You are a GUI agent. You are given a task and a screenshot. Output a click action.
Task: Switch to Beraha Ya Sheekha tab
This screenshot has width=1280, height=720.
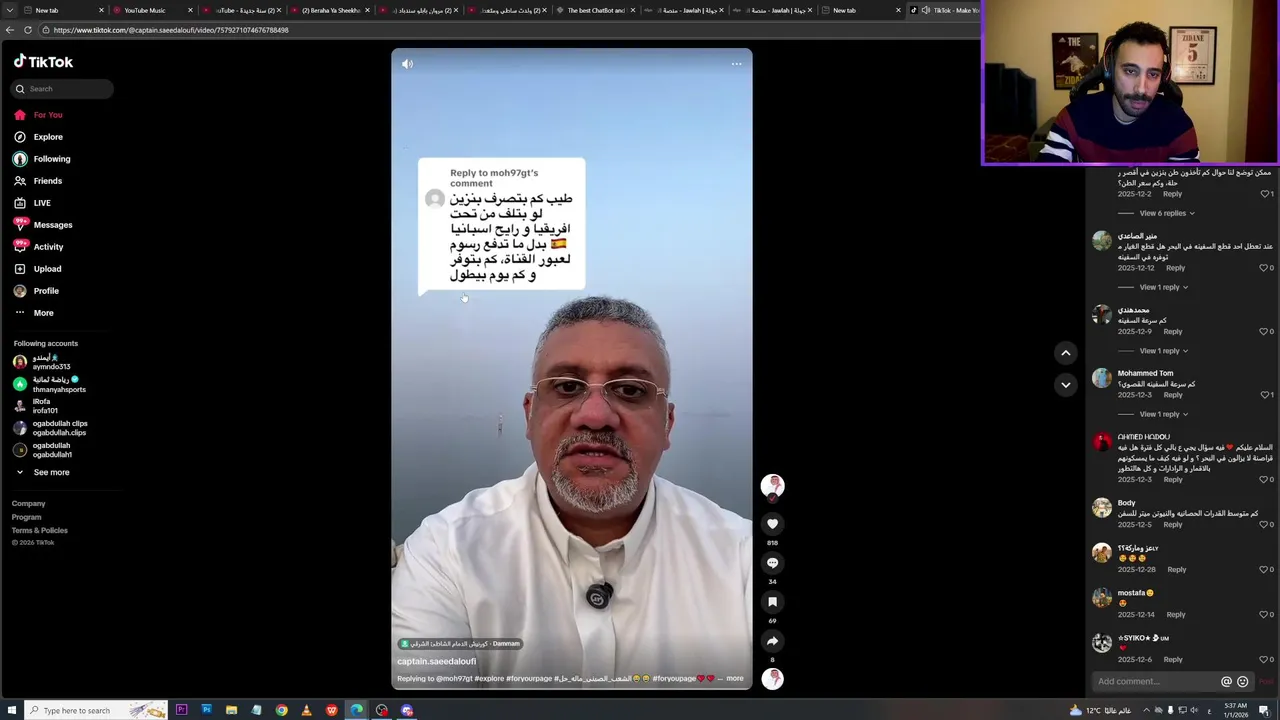pyautogui.click(x=330, y=10)
